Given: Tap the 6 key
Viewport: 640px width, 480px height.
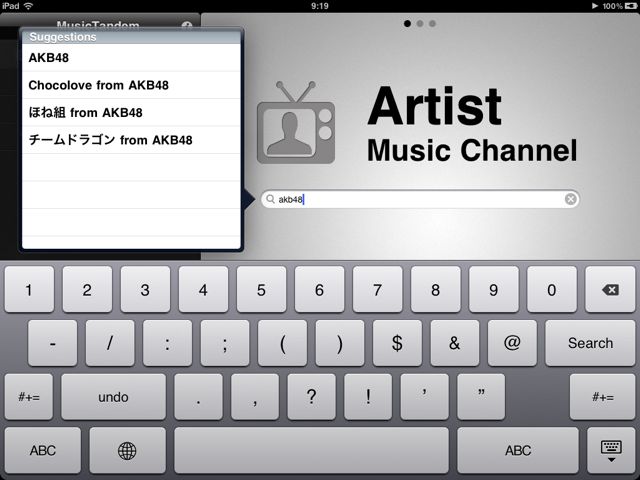Looking at the screenshot, I should 319,289.
